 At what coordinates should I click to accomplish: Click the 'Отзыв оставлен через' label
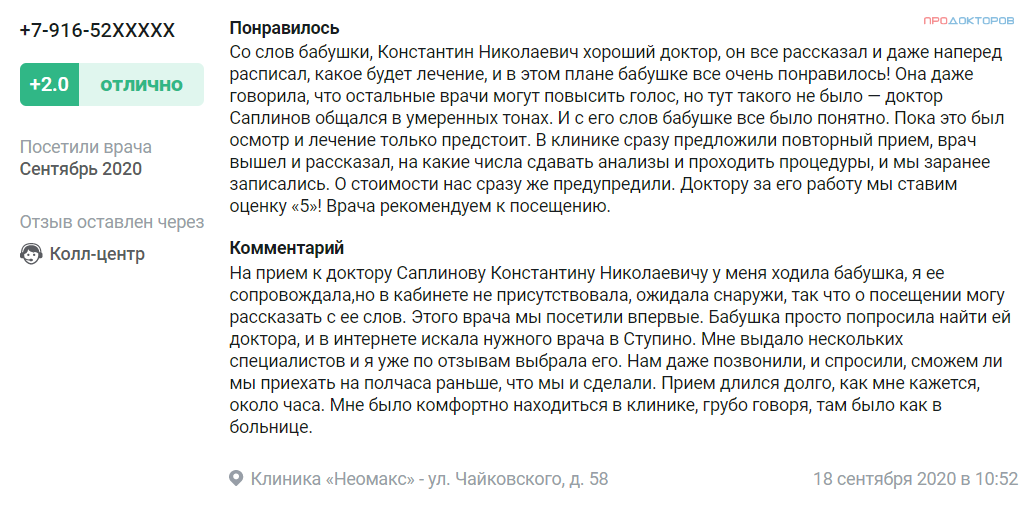(112, 222)
